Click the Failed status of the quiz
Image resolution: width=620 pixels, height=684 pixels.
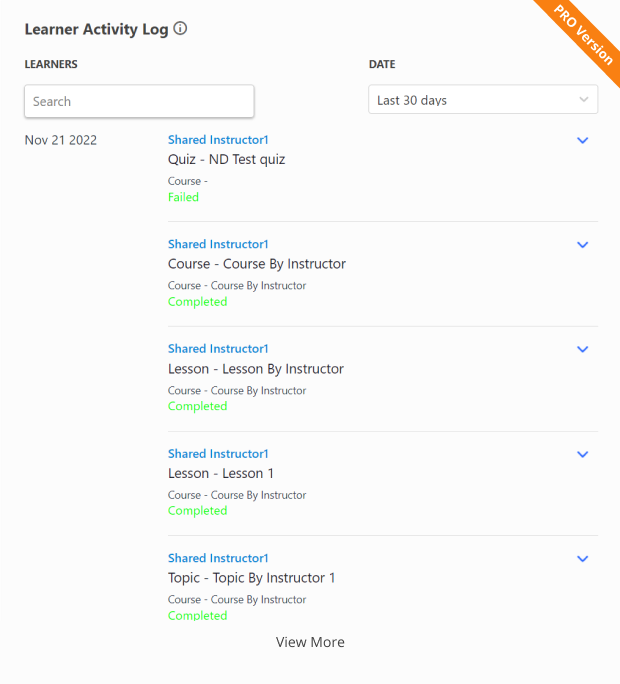pos(183,197)
